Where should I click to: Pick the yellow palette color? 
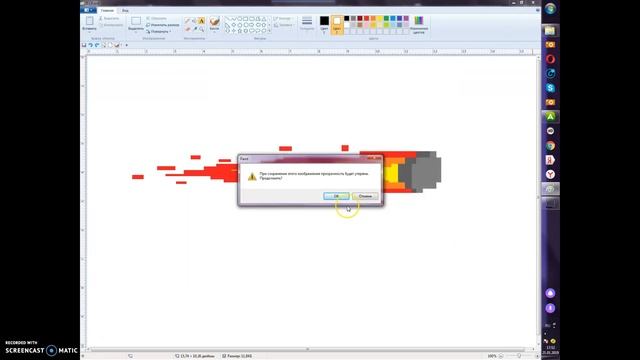[380, 18]
